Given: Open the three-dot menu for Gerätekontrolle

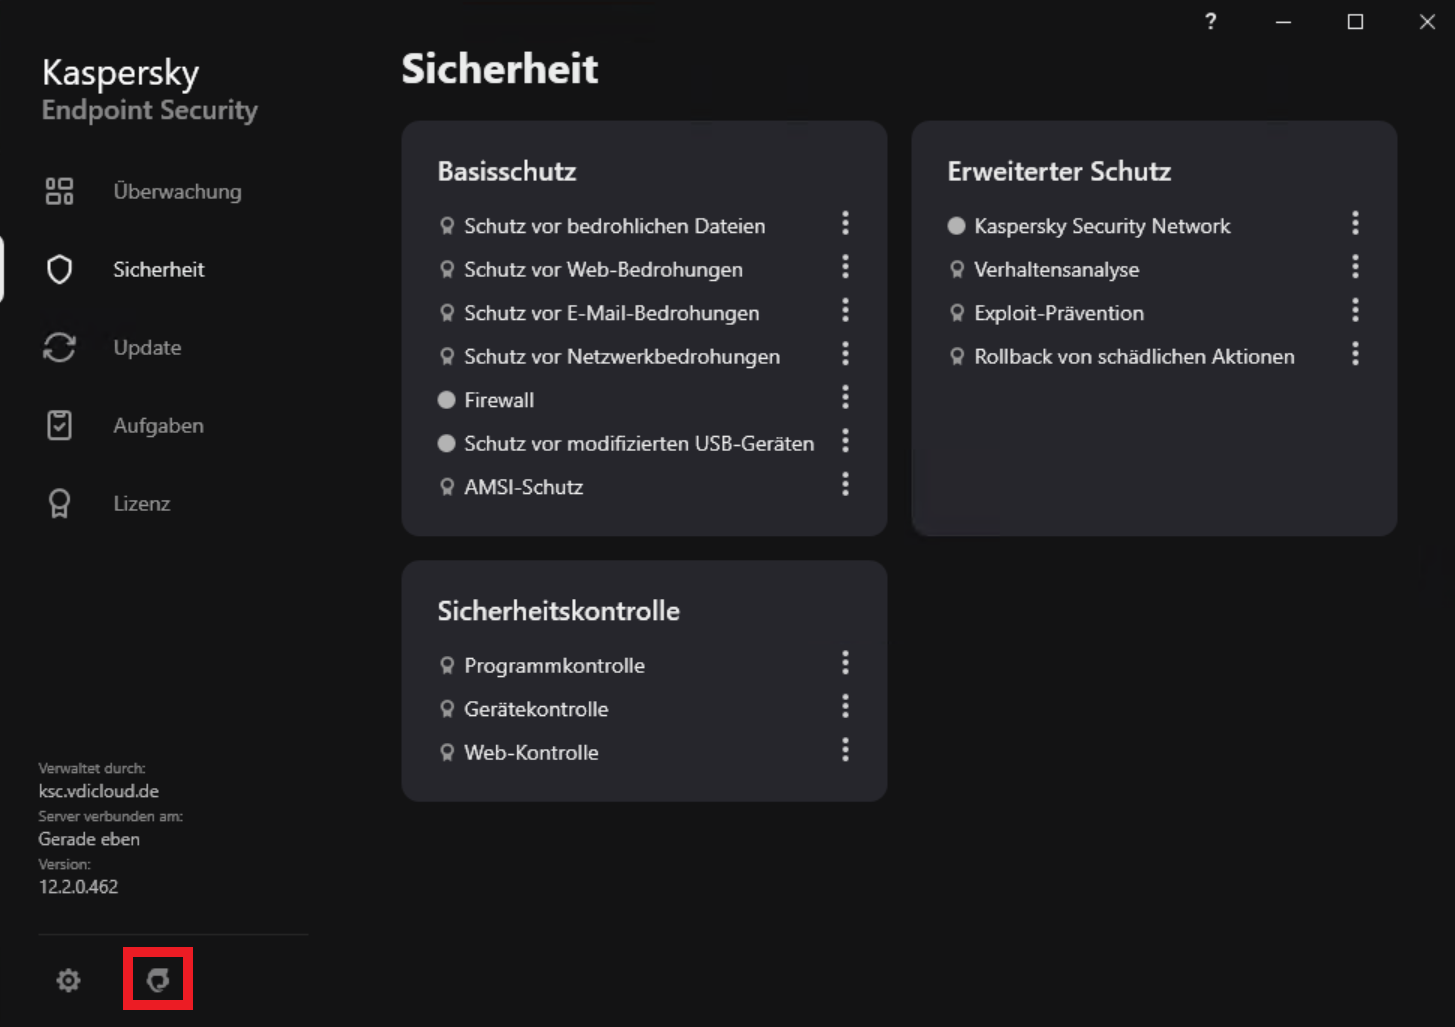Looking at the screenshot, I should [846, 706].
